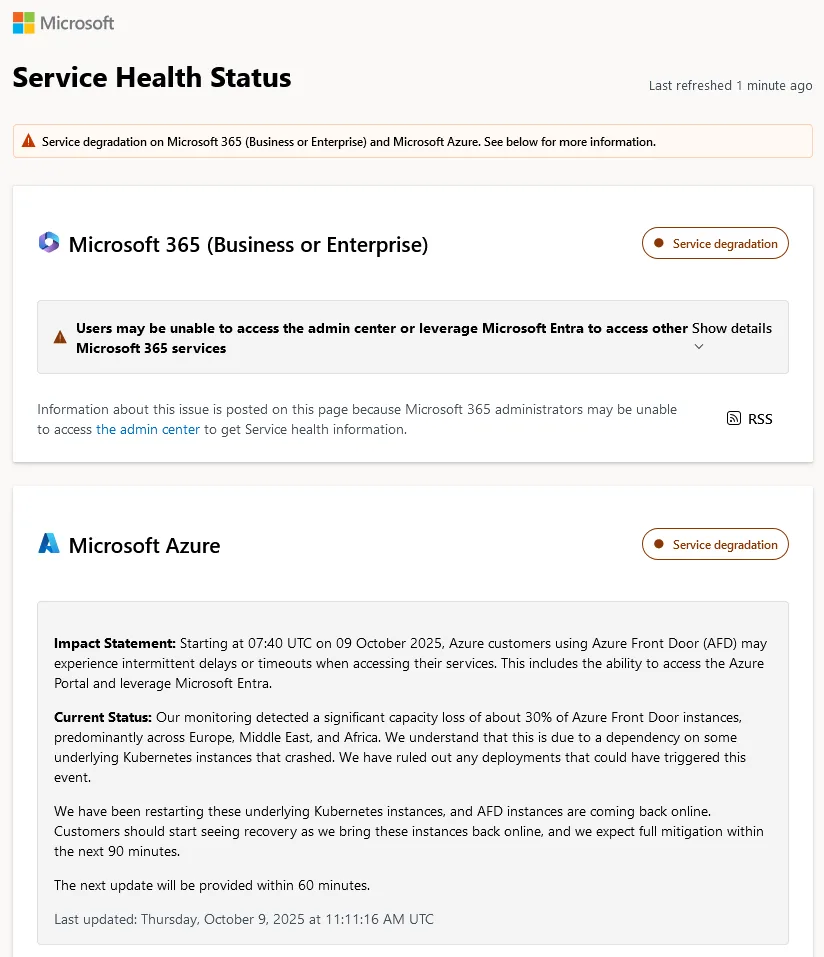Click the top service degradation alert banner
Image resolution: width=824 pixels, height=957 pixels.
tap(412, 140)
